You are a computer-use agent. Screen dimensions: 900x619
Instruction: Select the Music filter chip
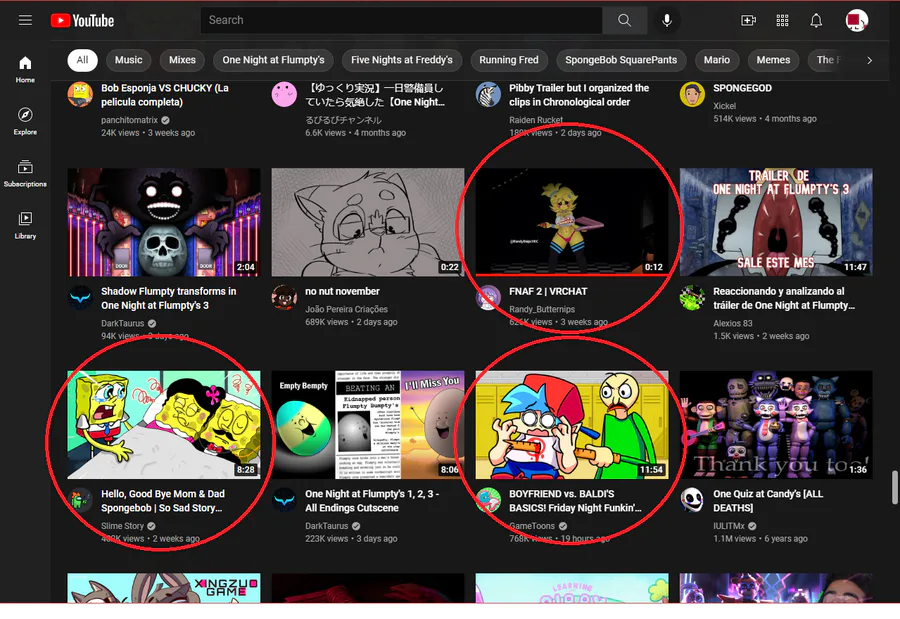click(128, 60)
